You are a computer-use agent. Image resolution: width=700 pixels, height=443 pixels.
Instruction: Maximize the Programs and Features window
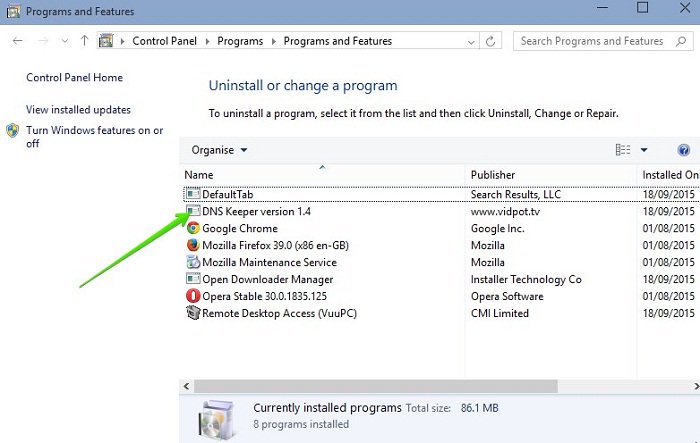(x=642, y=7)
